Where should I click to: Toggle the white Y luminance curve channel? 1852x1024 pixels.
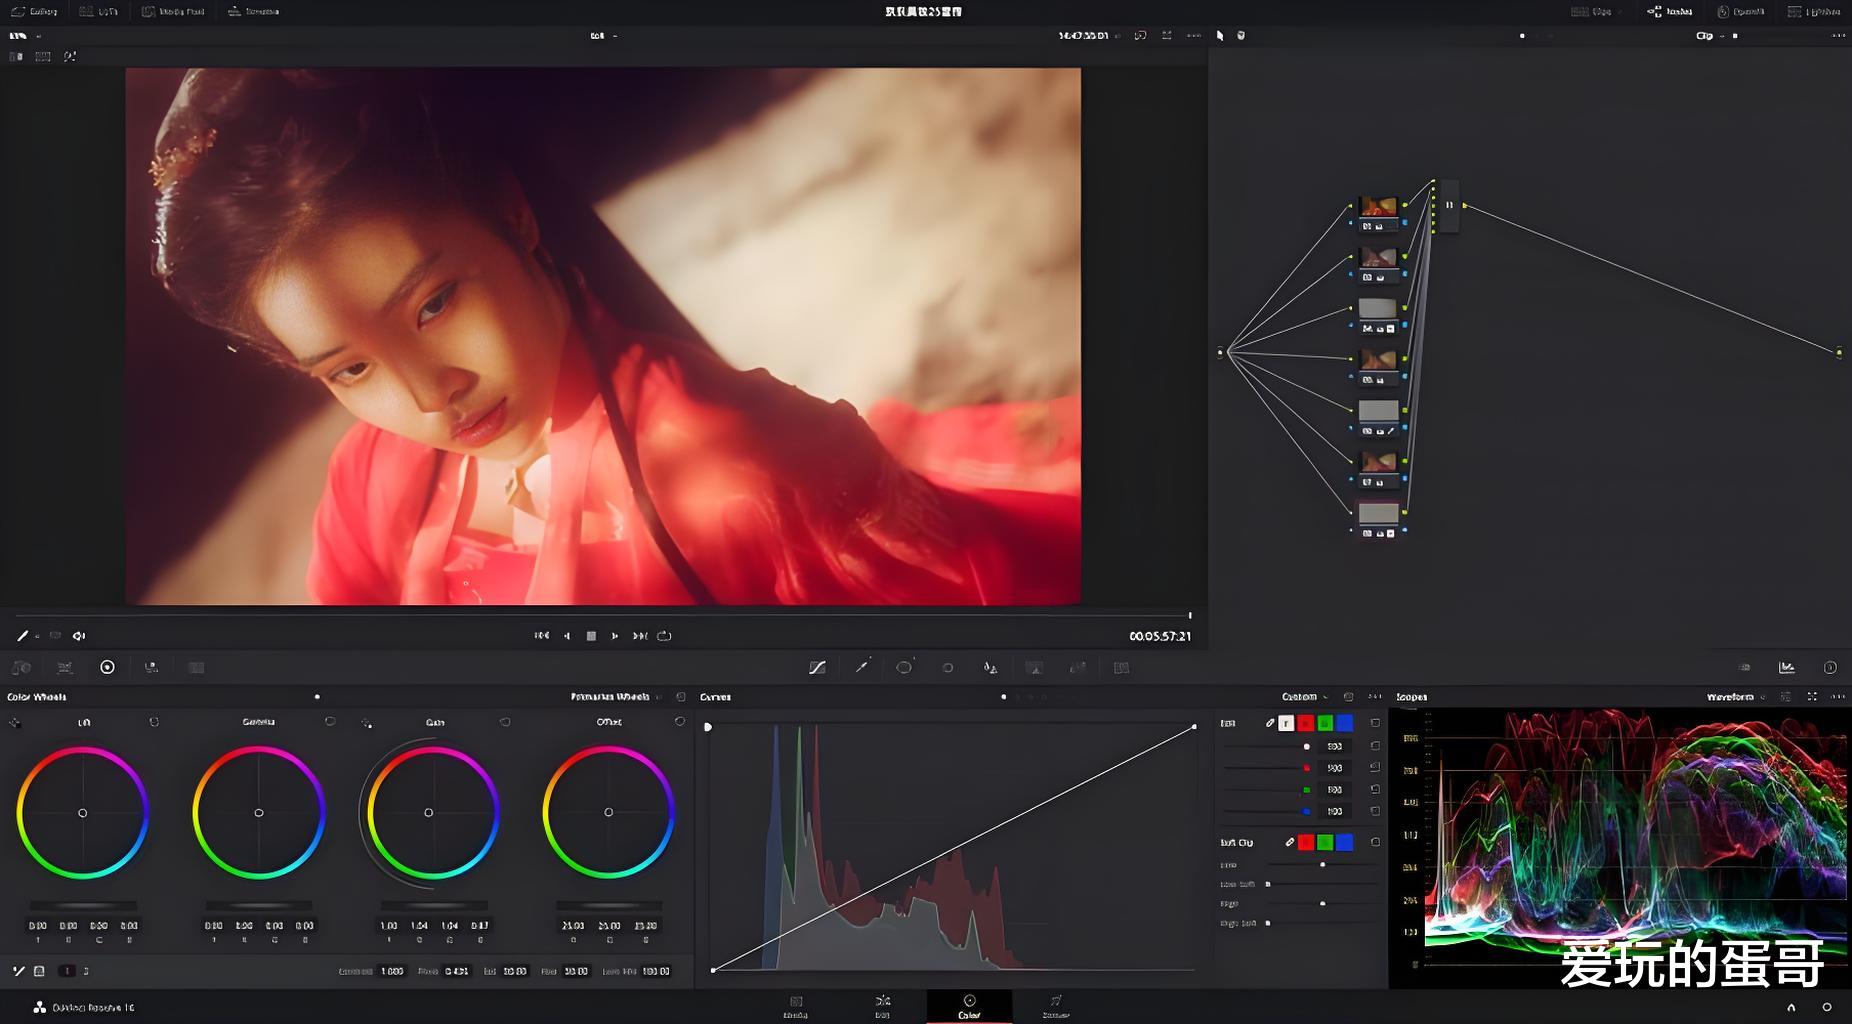(x=1286, y=723)
